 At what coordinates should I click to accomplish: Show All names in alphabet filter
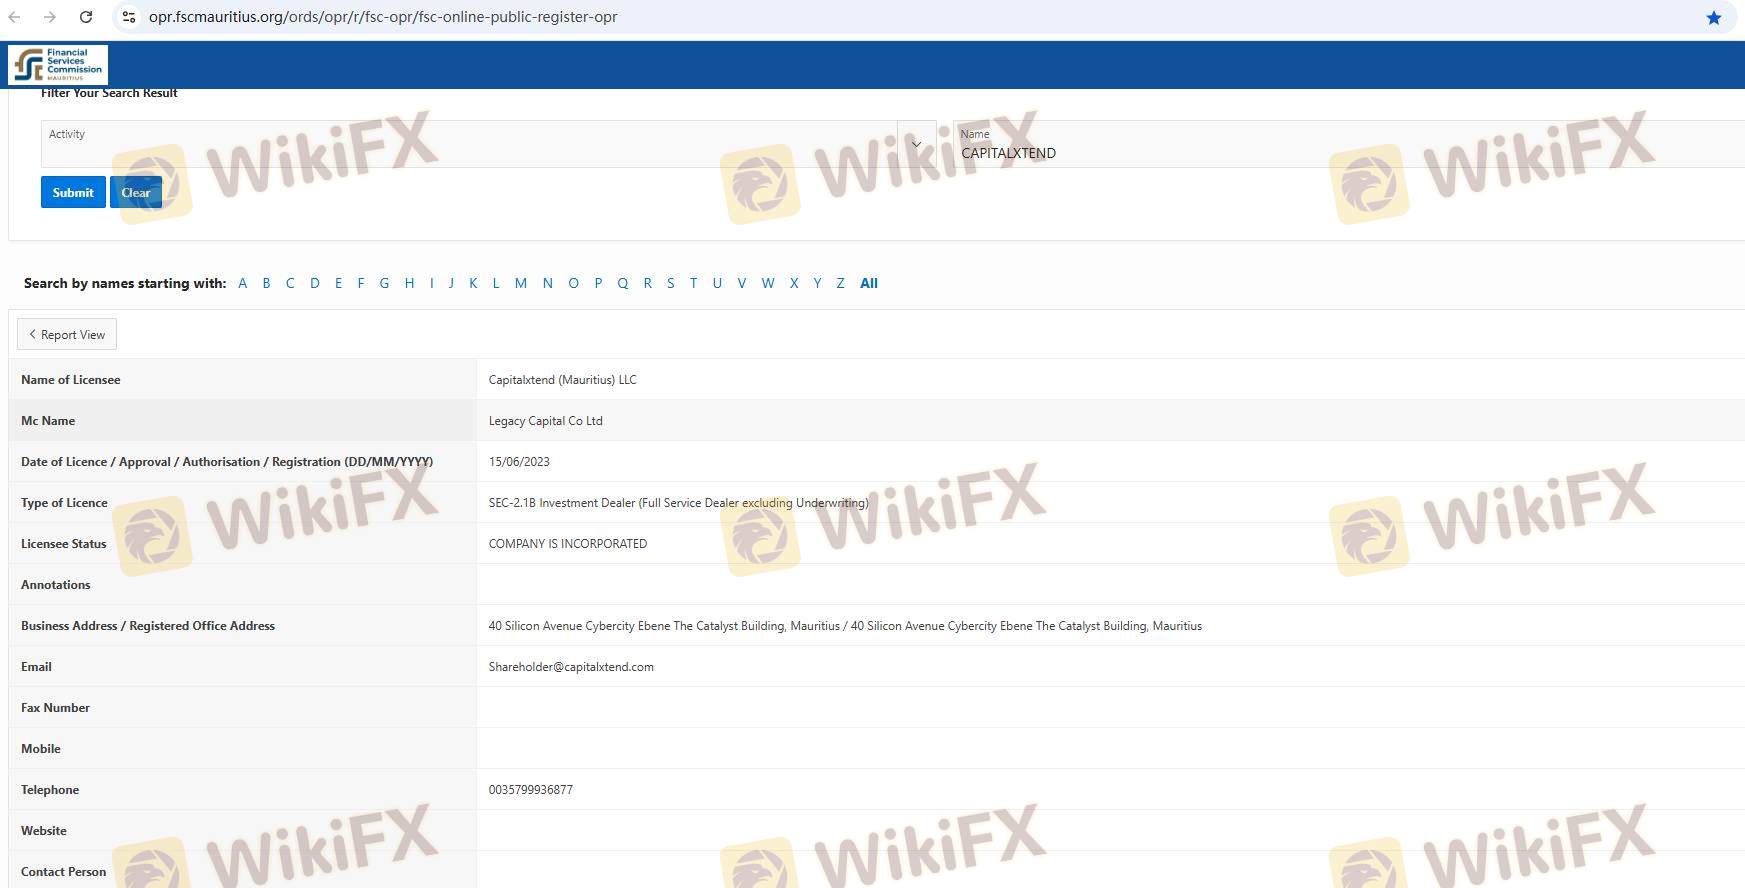point(869,283)
